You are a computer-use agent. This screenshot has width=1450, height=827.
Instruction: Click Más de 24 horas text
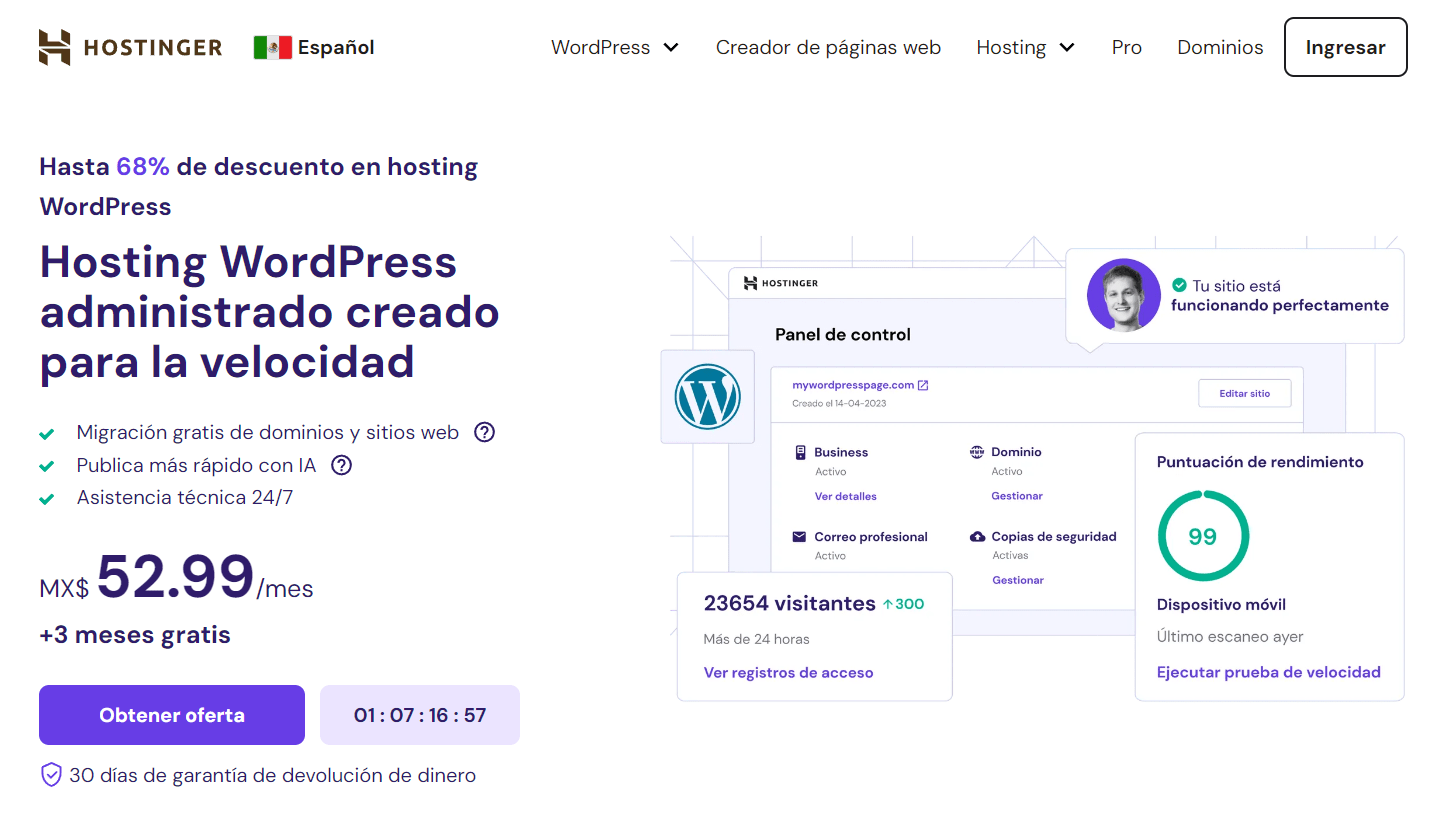[756, 639]
